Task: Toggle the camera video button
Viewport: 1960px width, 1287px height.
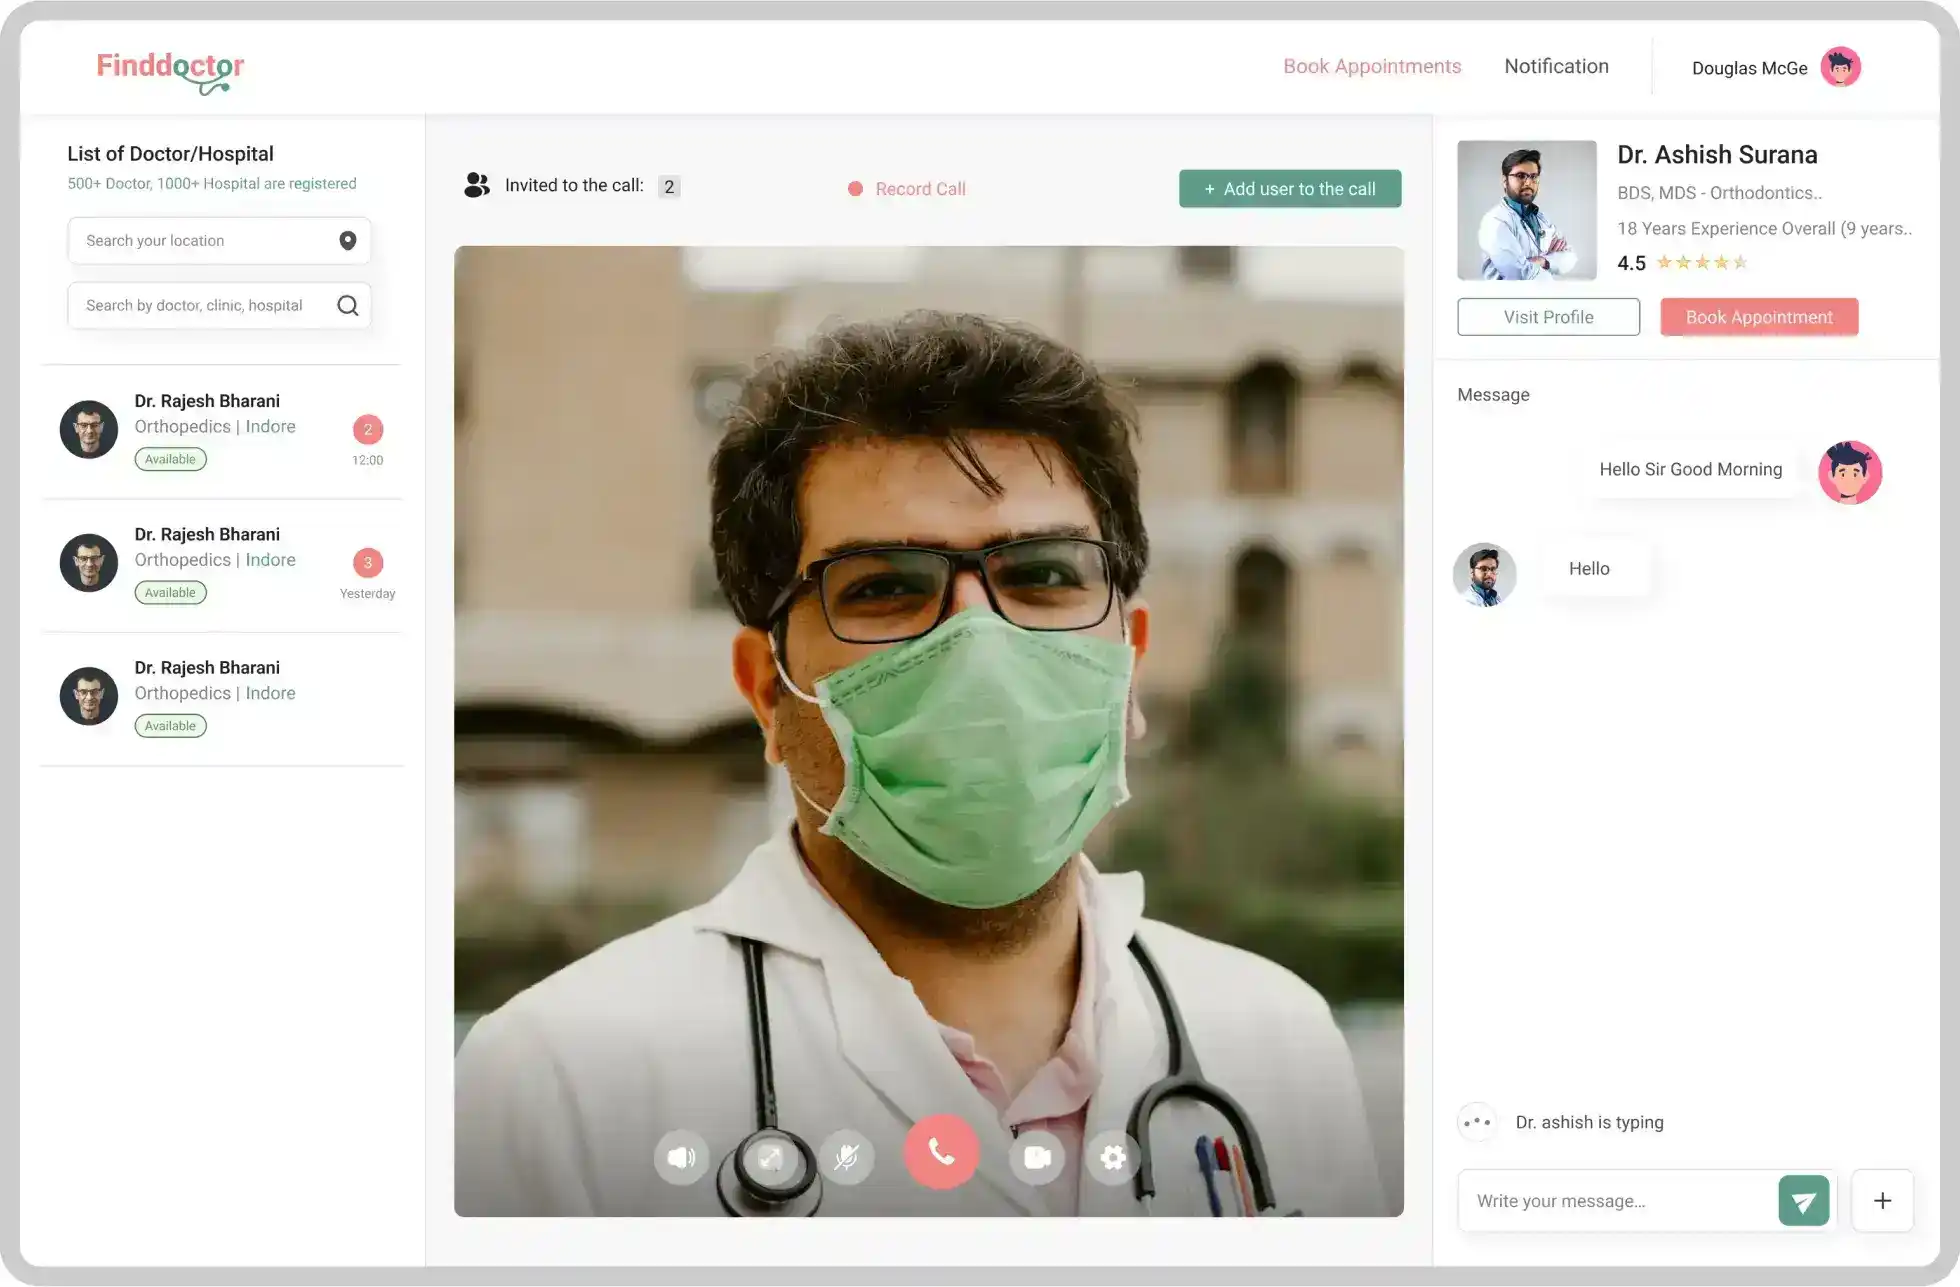Action: pos(1037,1157)
